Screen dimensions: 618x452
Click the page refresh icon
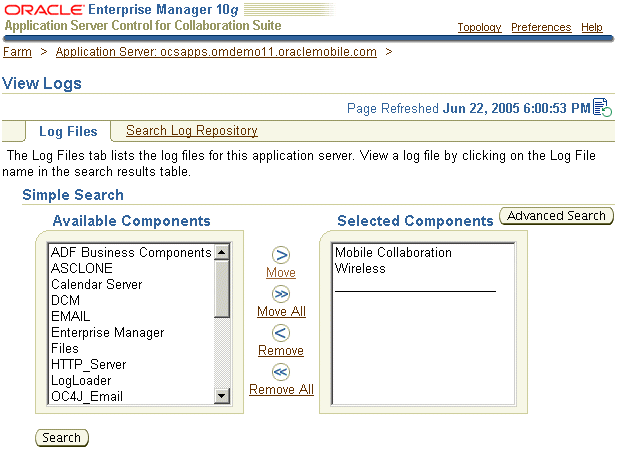tap(601, 107)
